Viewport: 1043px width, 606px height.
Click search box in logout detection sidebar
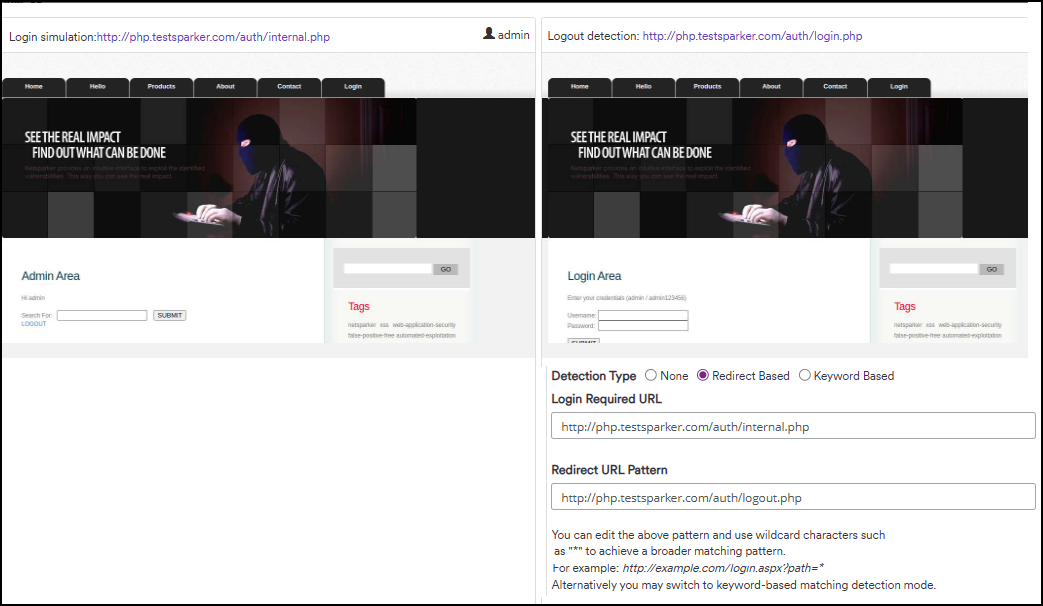pos(934,269)
